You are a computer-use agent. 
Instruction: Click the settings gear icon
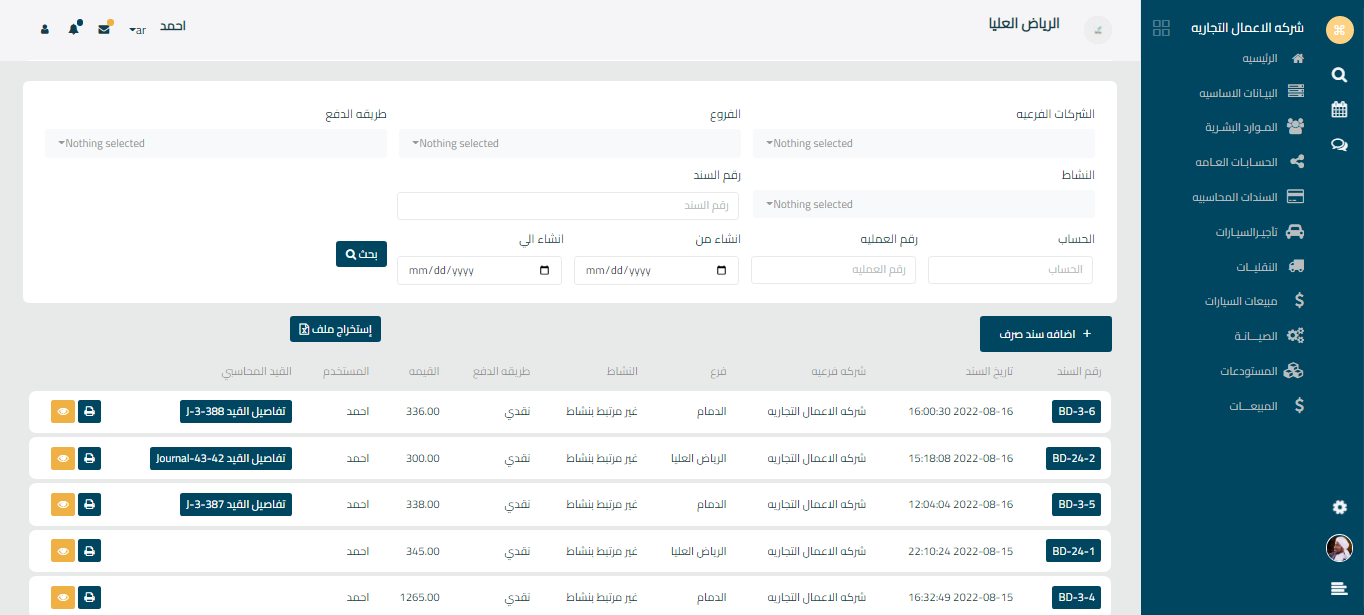[x=1339, y=507]
